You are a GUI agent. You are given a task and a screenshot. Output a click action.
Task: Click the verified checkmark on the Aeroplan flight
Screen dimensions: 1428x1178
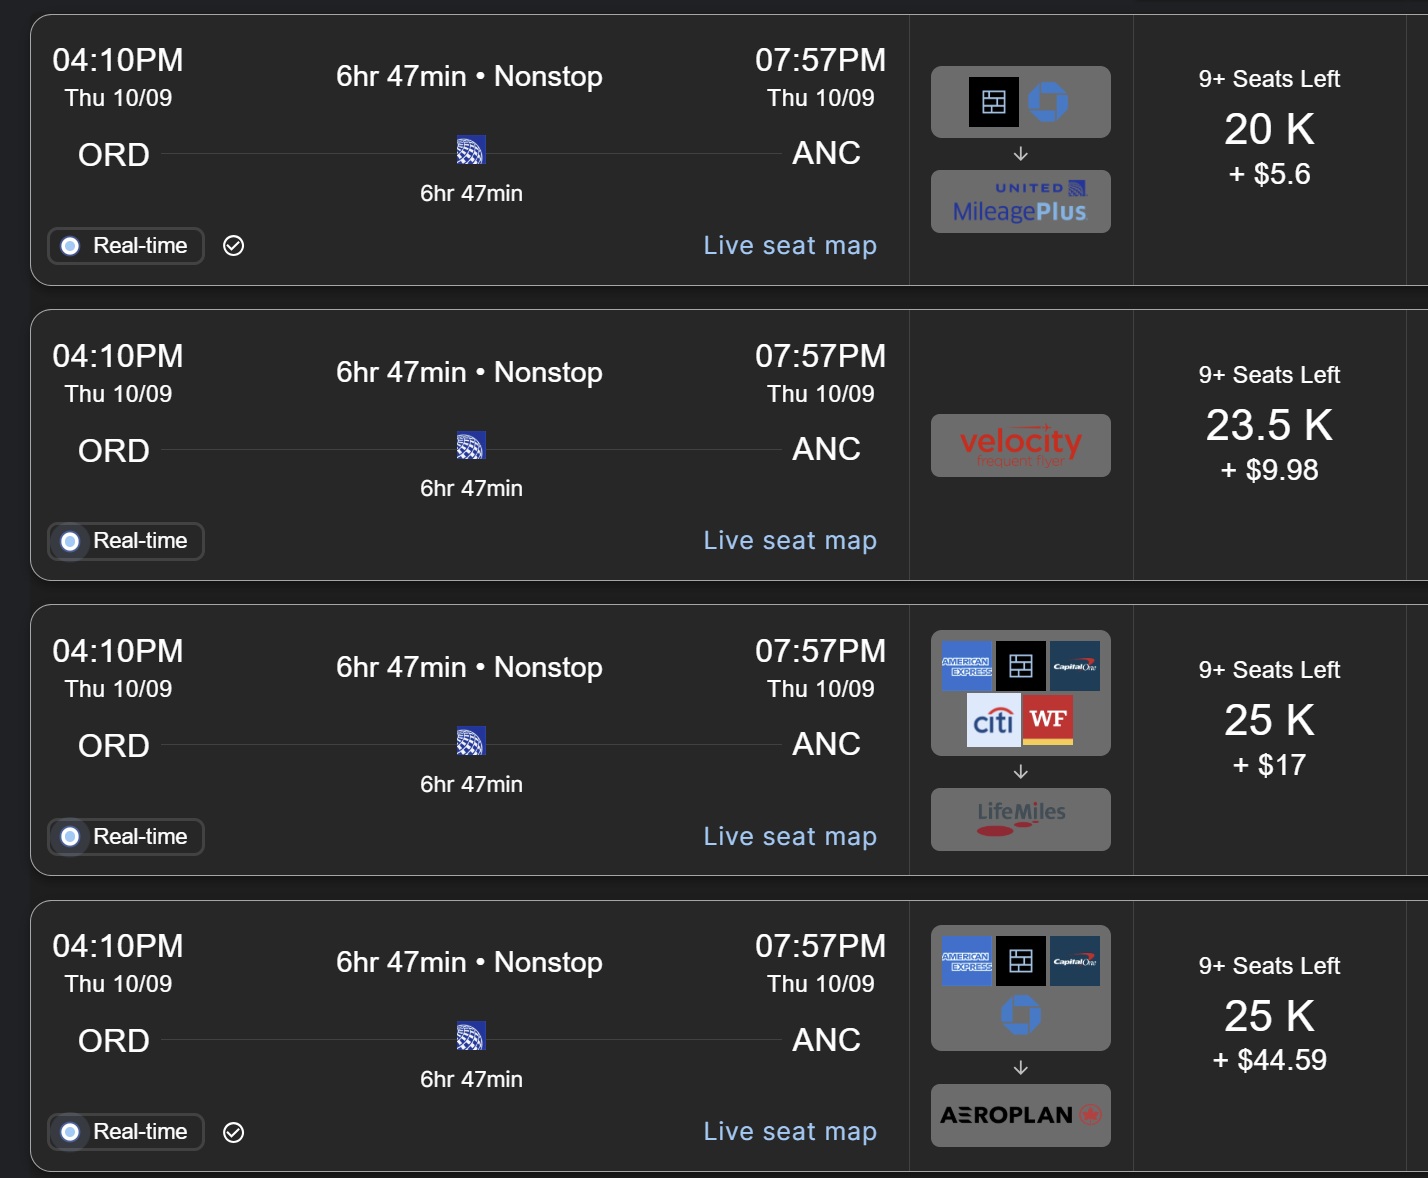(234, 1132)
